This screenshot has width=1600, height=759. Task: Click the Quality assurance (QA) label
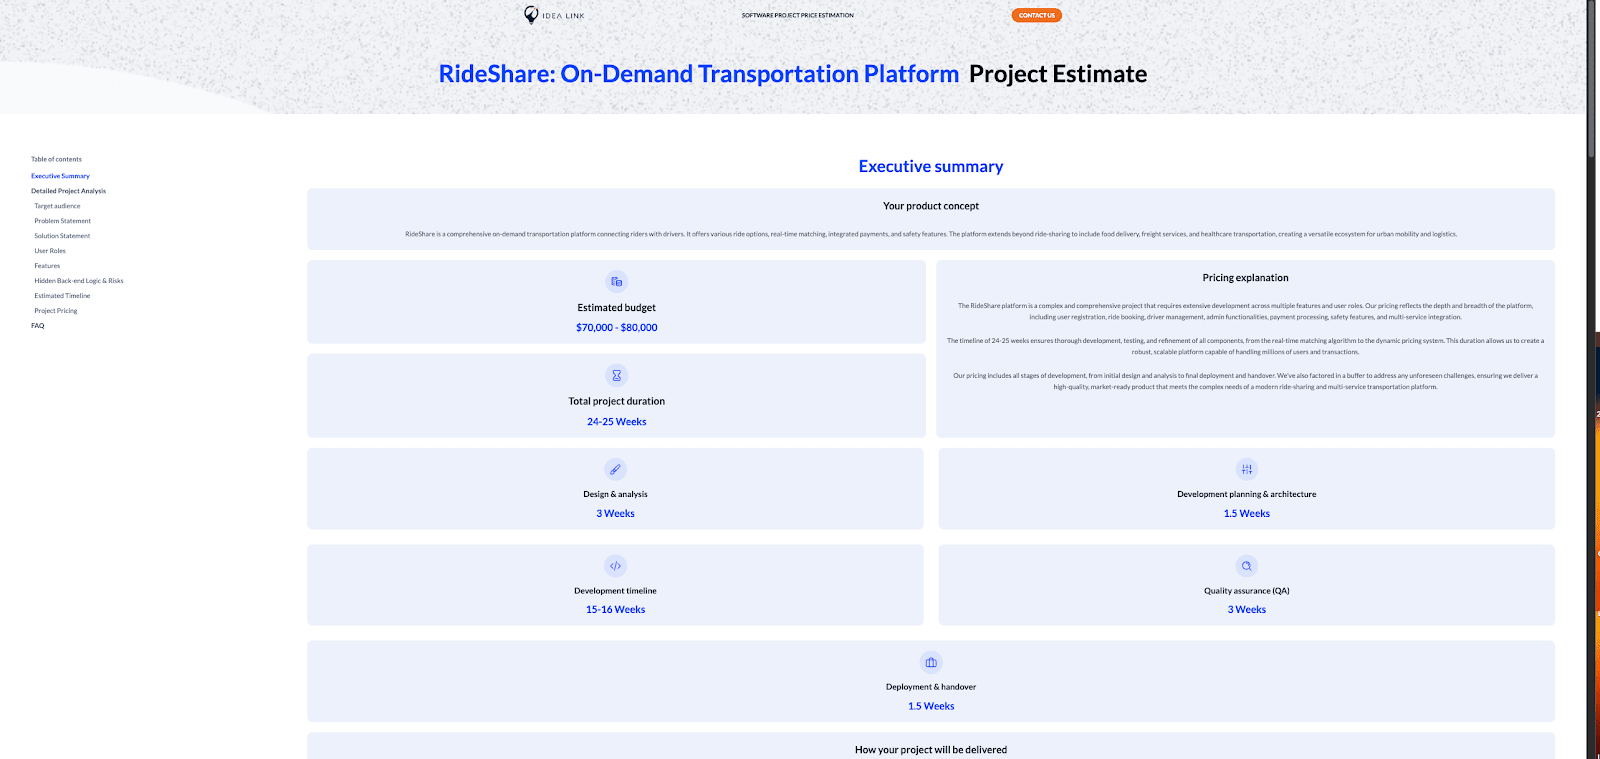(1247, 591)
